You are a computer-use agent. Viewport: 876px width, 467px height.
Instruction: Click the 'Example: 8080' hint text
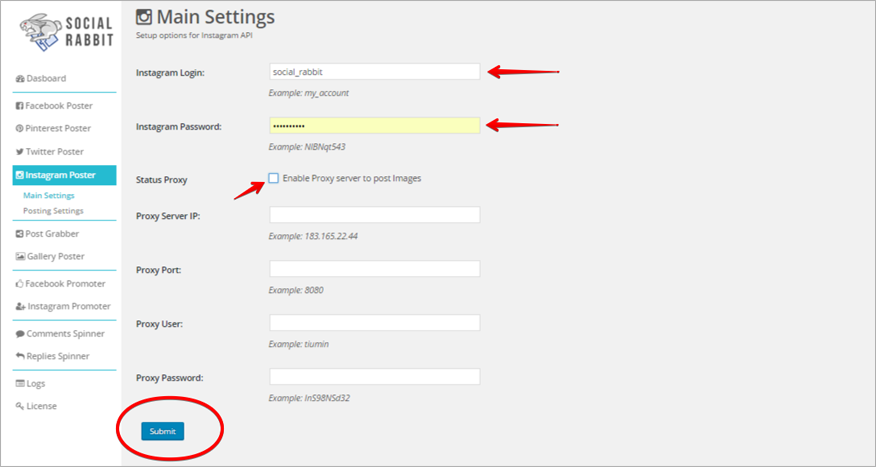click(x=296, y=290)
